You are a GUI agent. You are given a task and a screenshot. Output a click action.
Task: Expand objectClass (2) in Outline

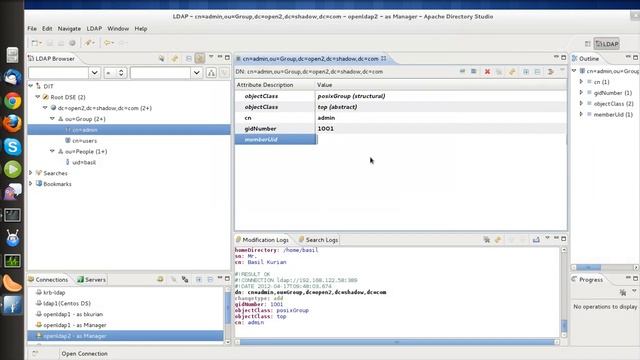[581, 103]
